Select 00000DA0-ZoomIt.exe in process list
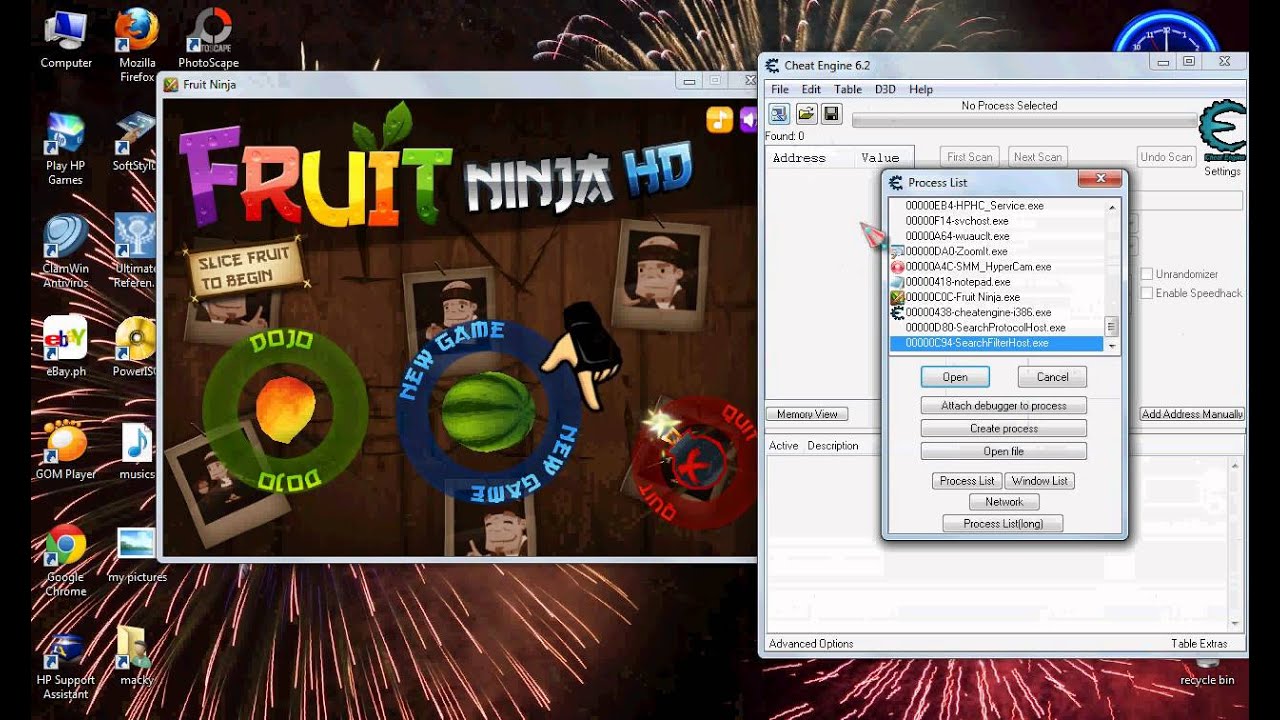This screenshot has height=720, width=1280. point(996,252)
